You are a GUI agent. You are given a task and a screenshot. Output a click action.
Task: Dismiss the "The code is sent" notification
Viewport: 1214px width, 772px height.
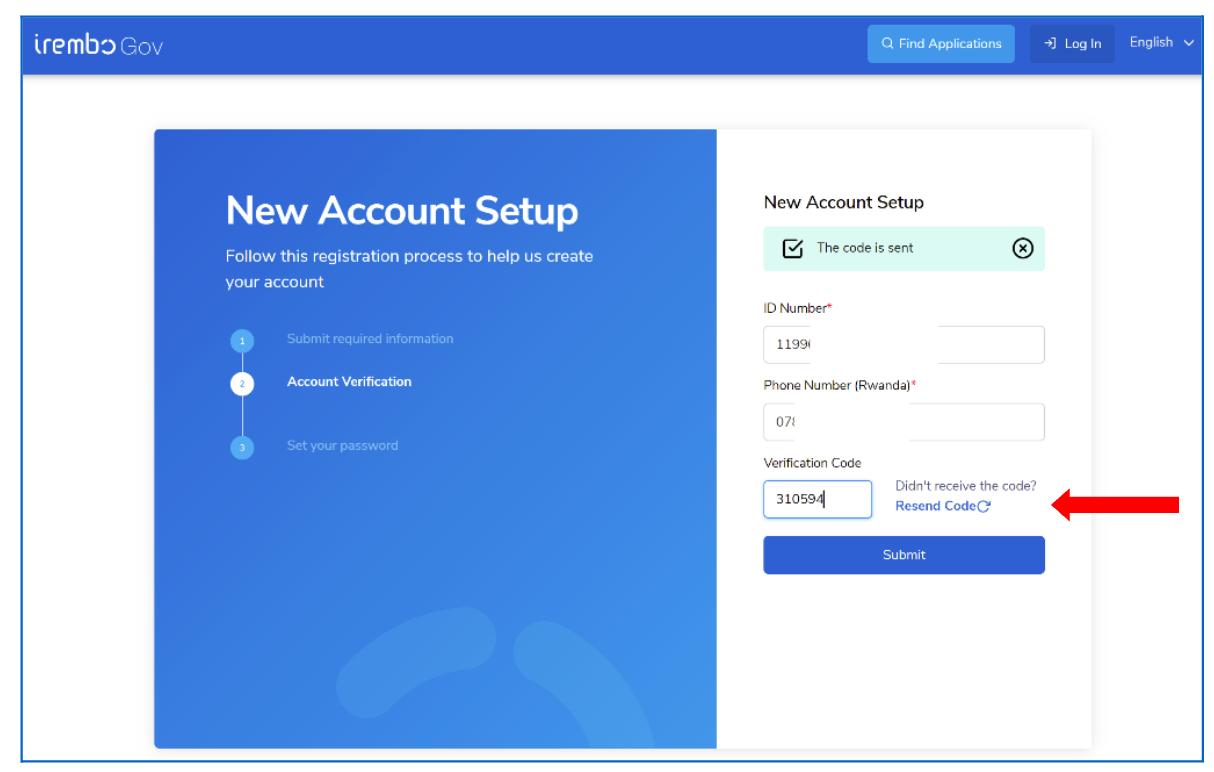(x=1022, y=248)
